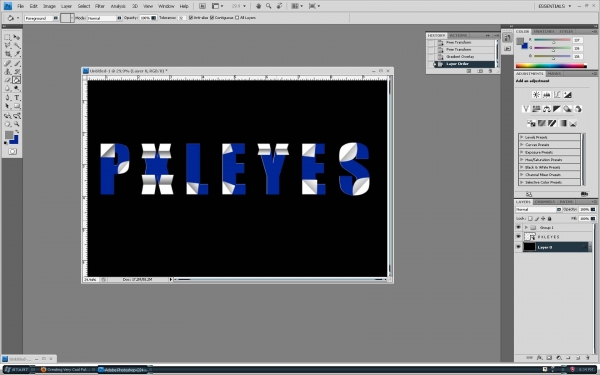Screen dimensions: 600x375
Task: Select the Dodge tool
Action: (x=17, y=88)
